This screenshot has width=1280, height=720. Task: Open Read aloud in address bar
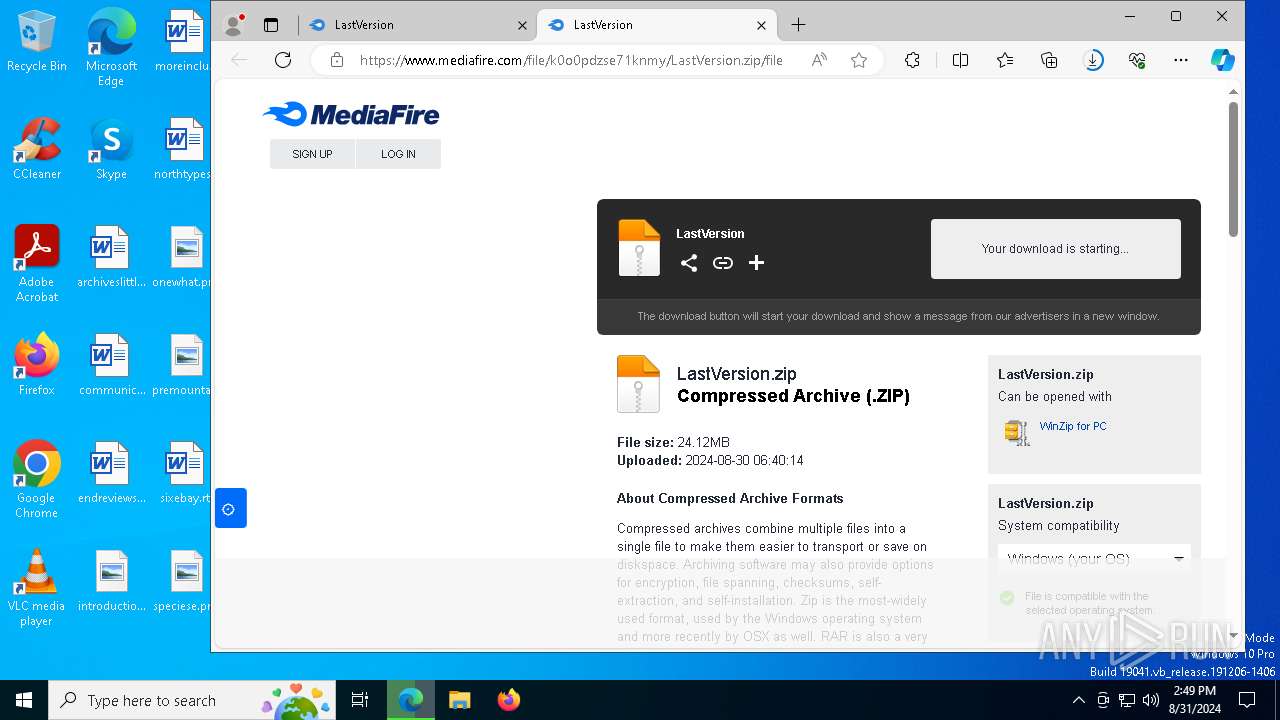click(x=819, y=60)
